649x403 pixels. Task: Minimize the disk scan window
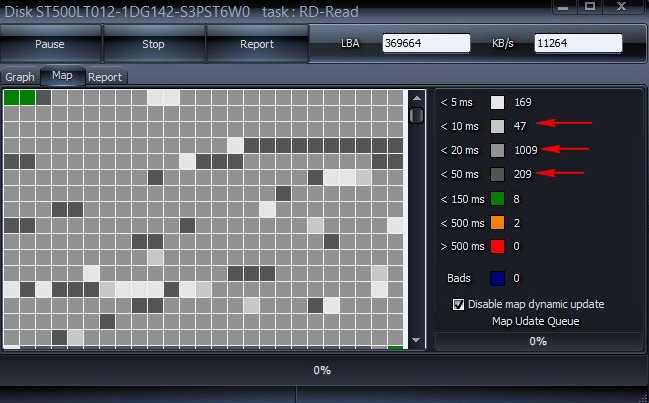coord(565,7)
